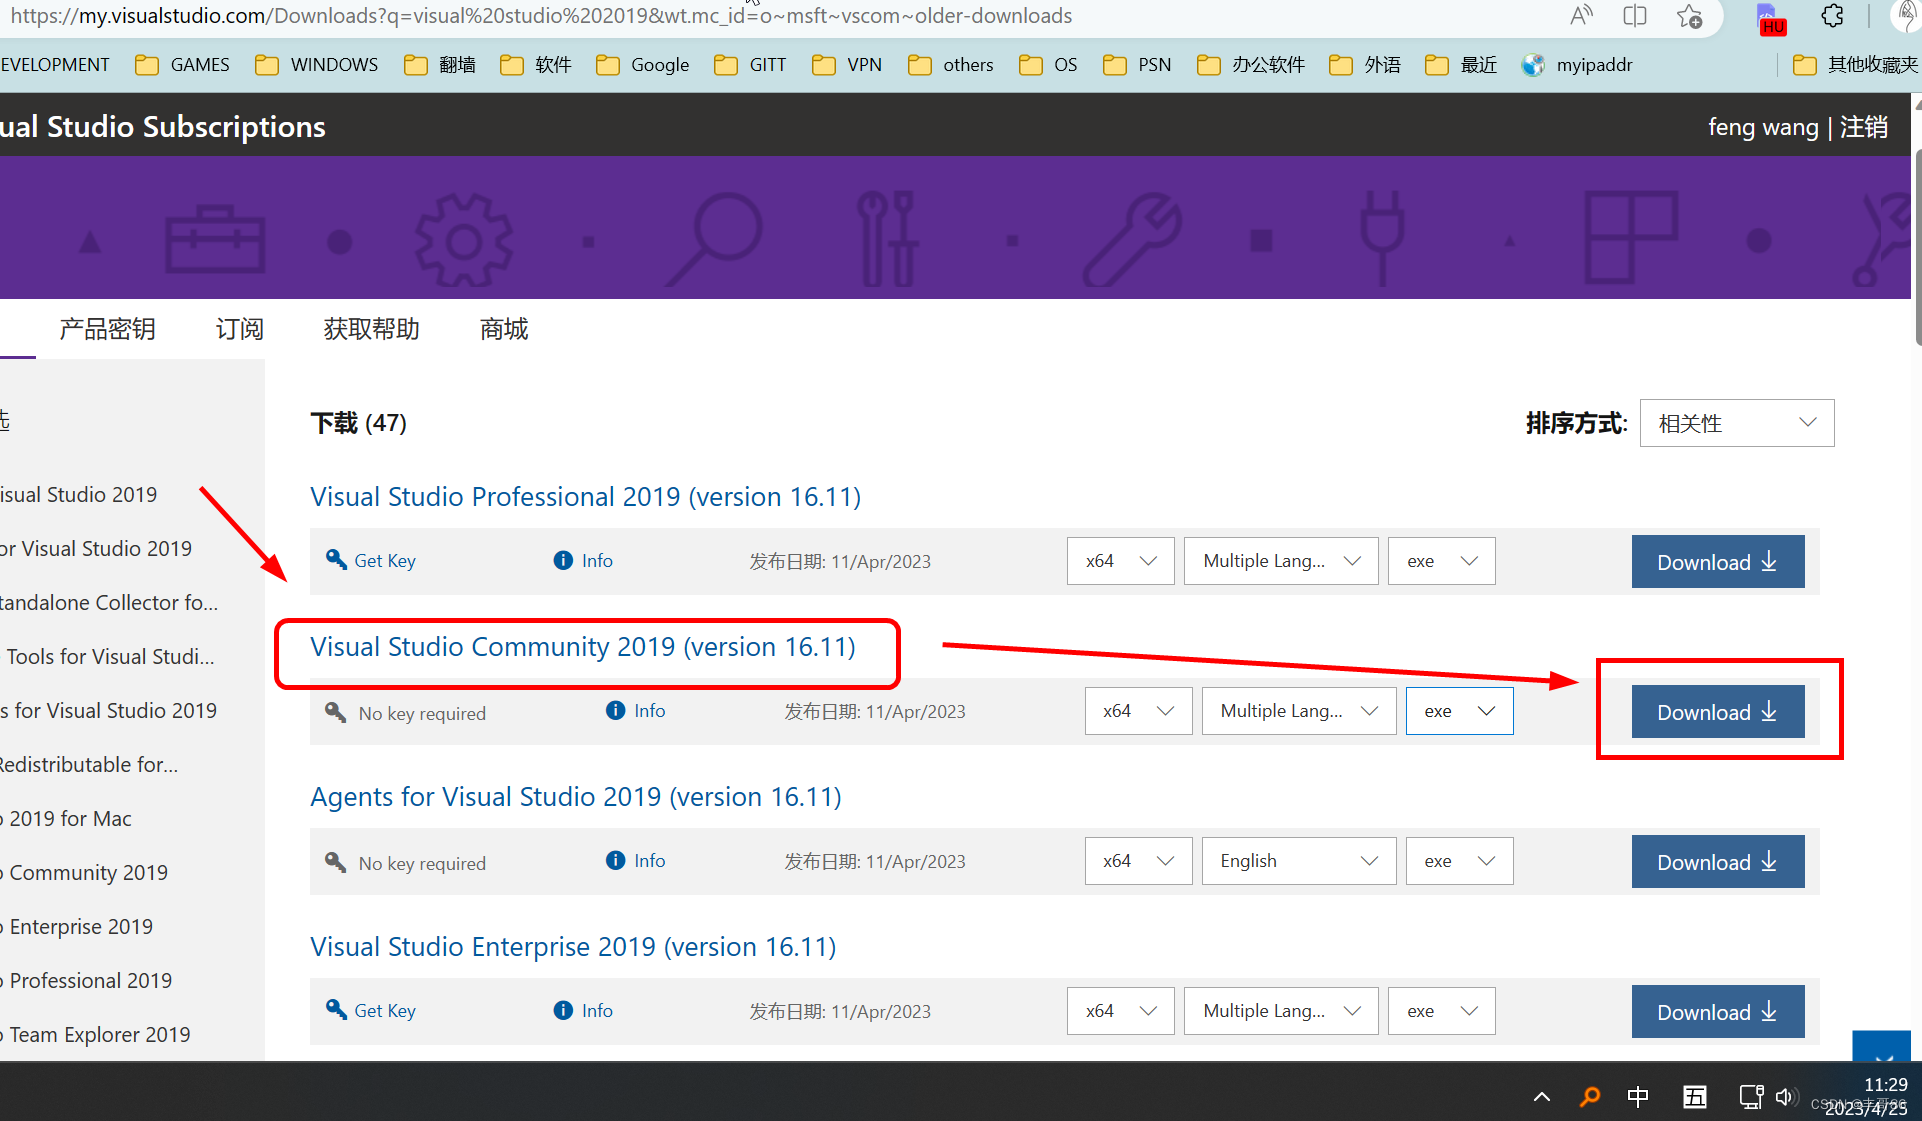
Task: Open exe dropdown for Community 2019
Action: (x=1459, y=711)
